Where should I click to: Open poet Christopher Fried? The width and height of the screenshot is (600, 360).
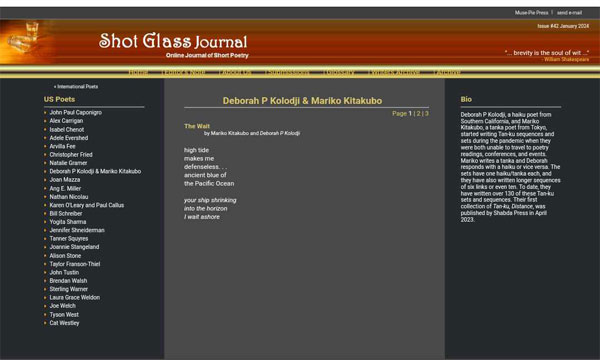point(71,155)
